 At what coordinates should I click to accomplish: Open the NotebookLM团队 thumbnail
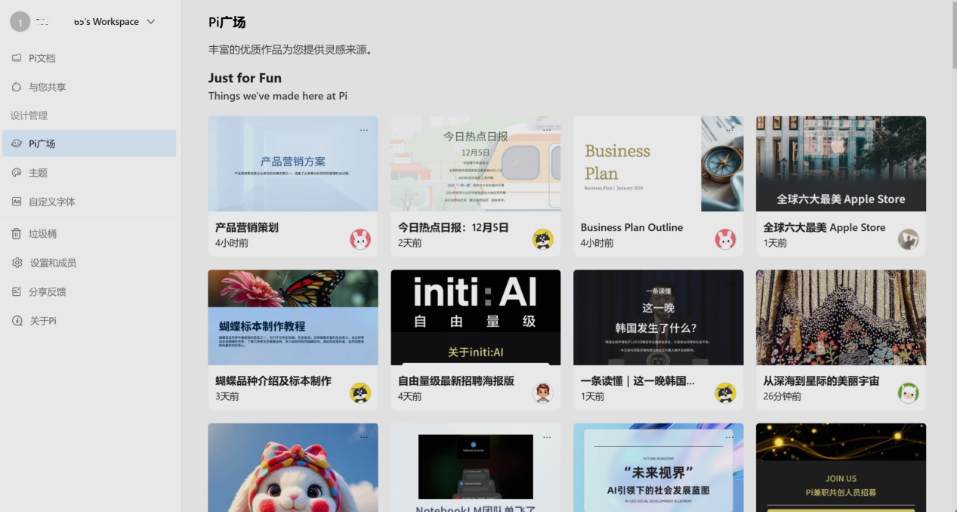475,467
